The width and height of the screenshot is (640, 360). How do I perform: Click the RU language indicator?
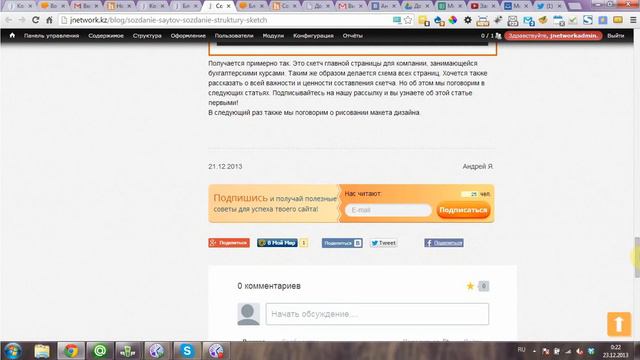(522, 350)
